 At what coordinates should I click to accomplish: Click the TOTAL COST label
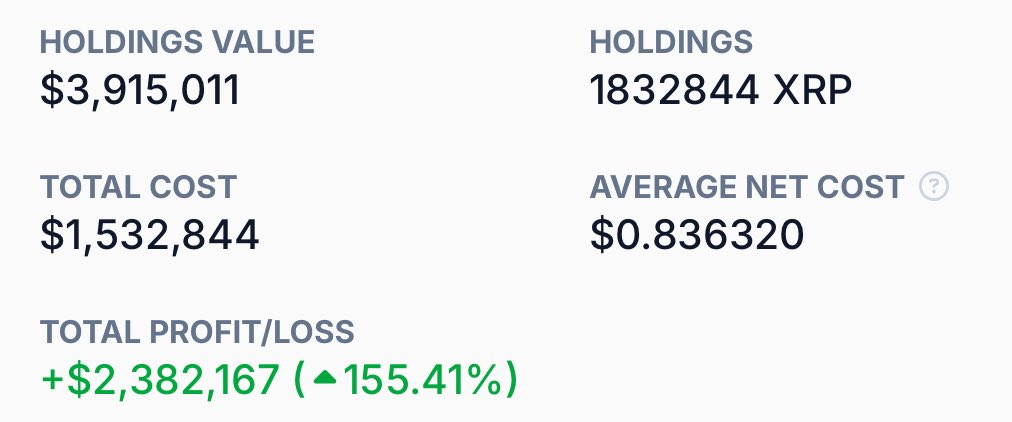[x=138, y=187]
